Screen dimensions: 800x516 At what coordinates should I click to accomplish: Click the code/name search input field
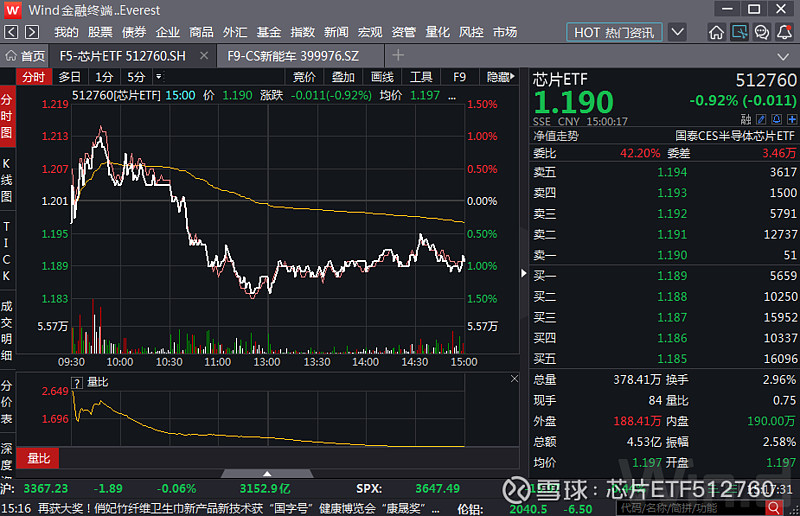click(x=691, y=508)
